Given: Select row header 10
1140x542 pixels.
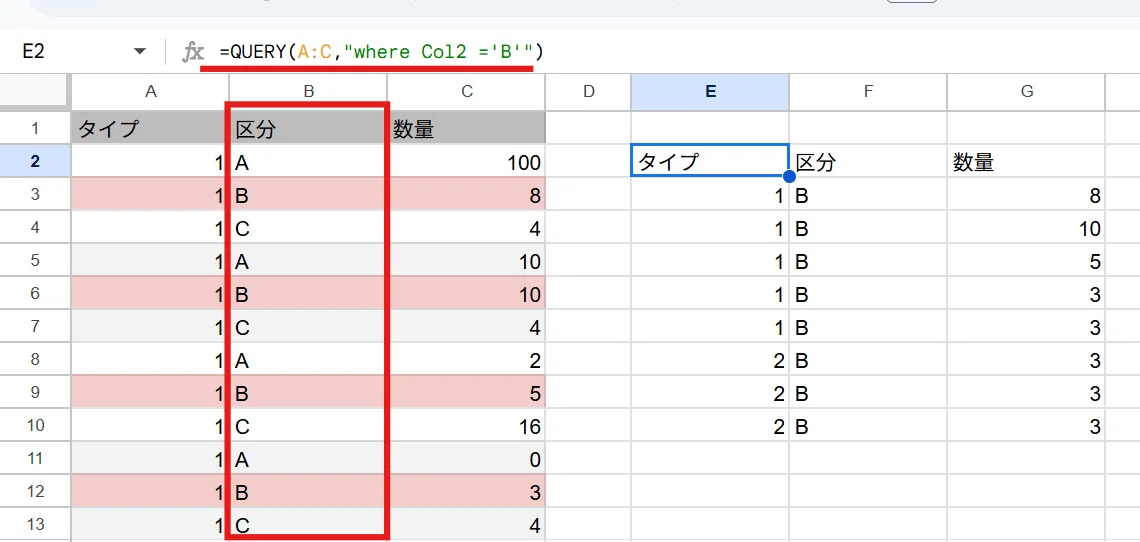Looking at the screenshot, I should [x=35, y=426].
